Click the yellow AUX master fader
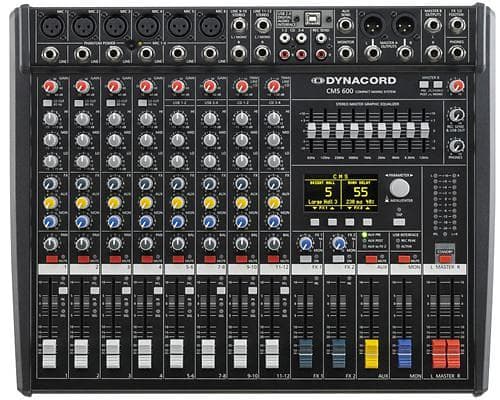Image resolution: width=500 pixels, height=400 pixels. (372, 354)
